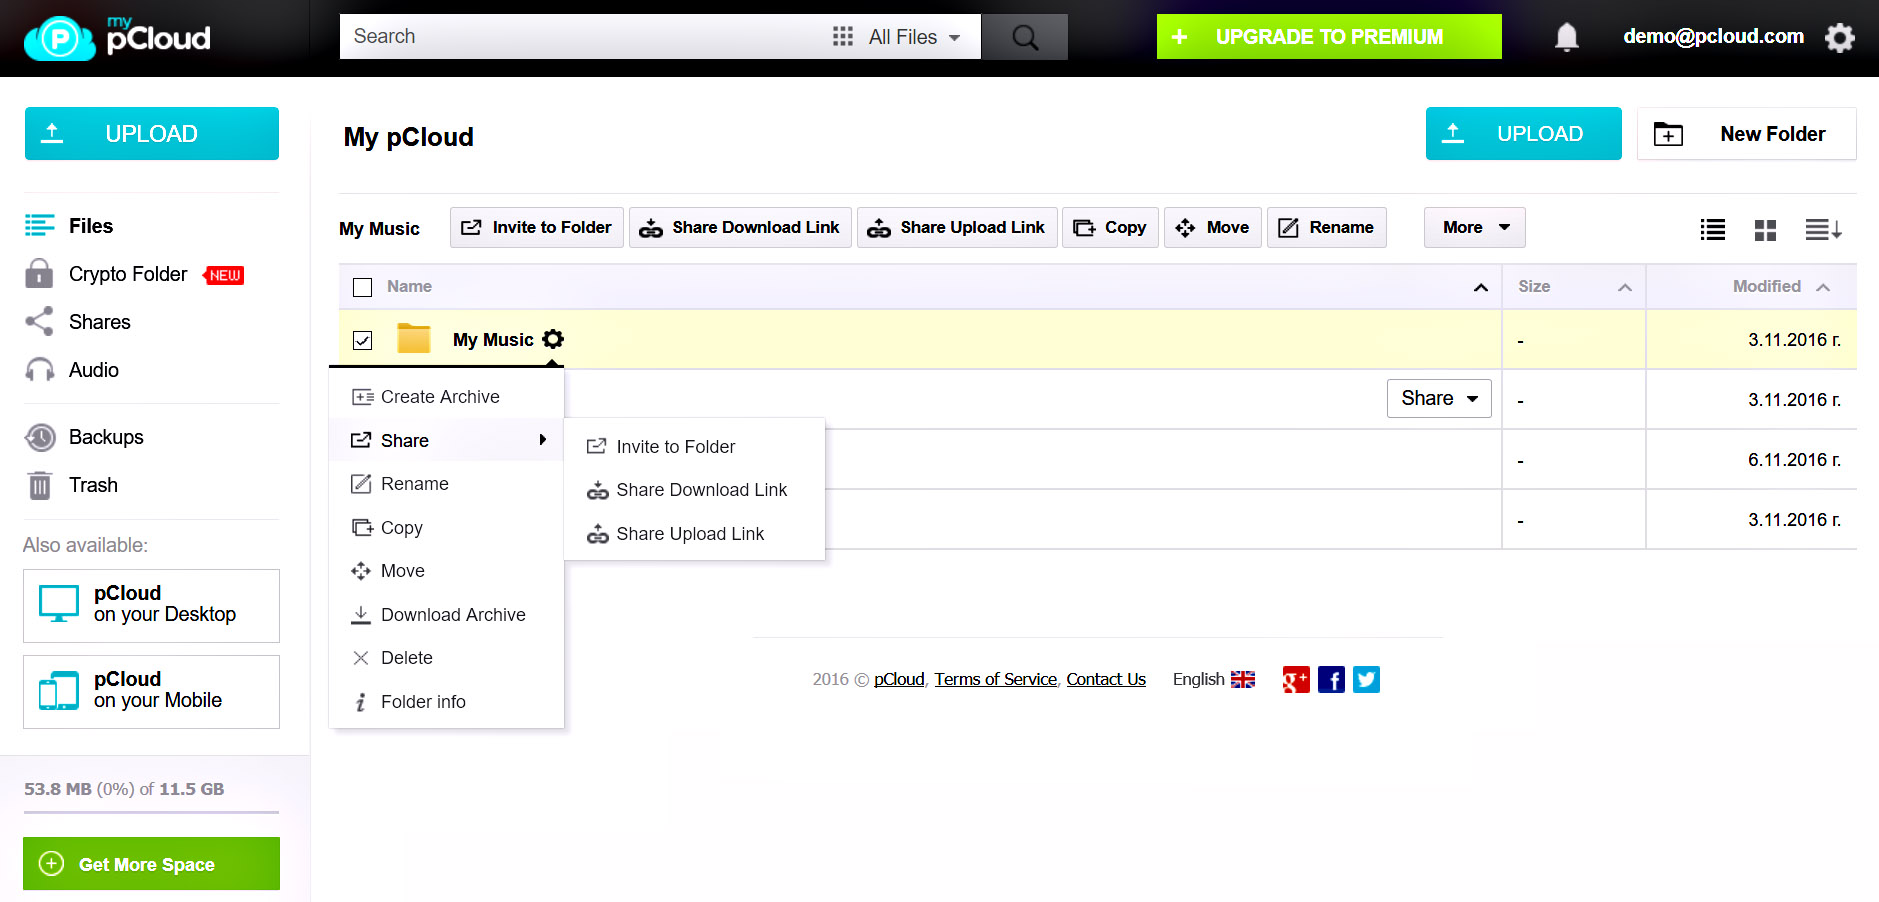The height and width of the screenshot is (902, 1879).
Task: Expand the Share submenu arrow
Action: (543, 440)
